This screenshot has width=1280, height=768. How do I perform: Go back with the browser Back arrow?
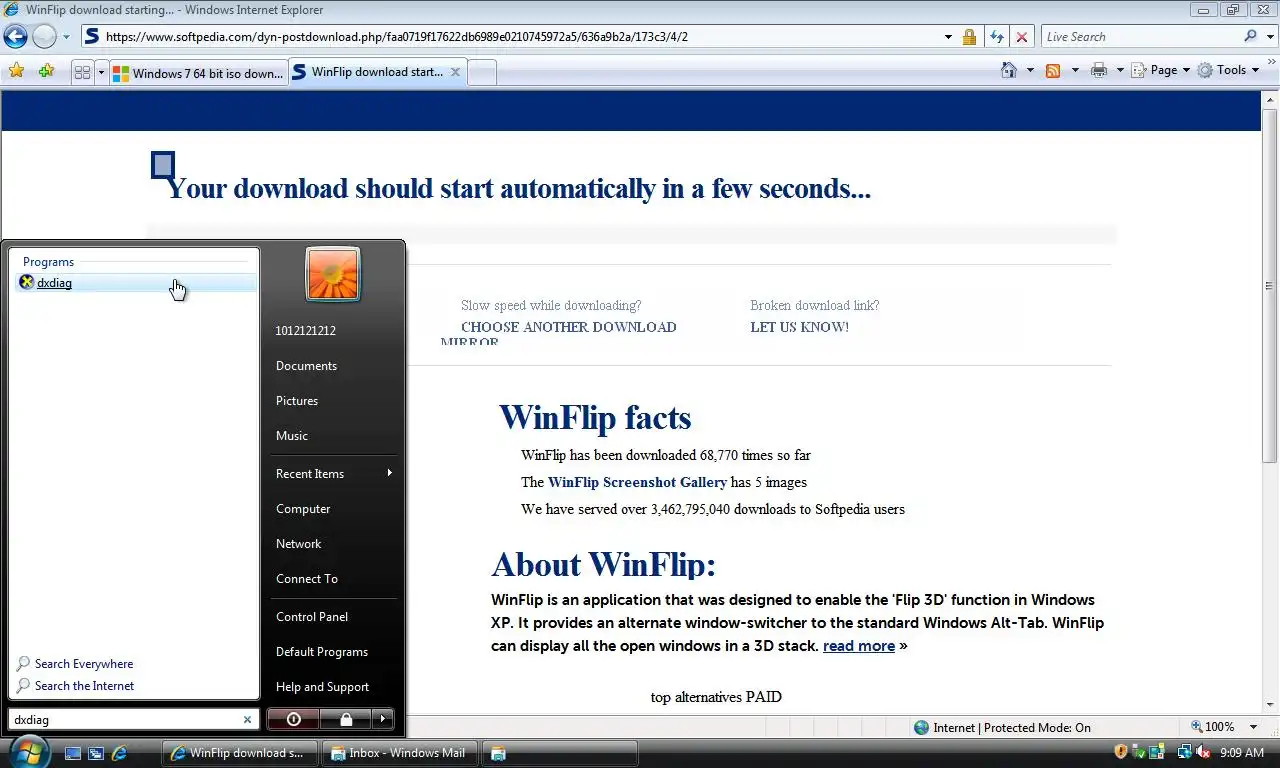[15, 37]
